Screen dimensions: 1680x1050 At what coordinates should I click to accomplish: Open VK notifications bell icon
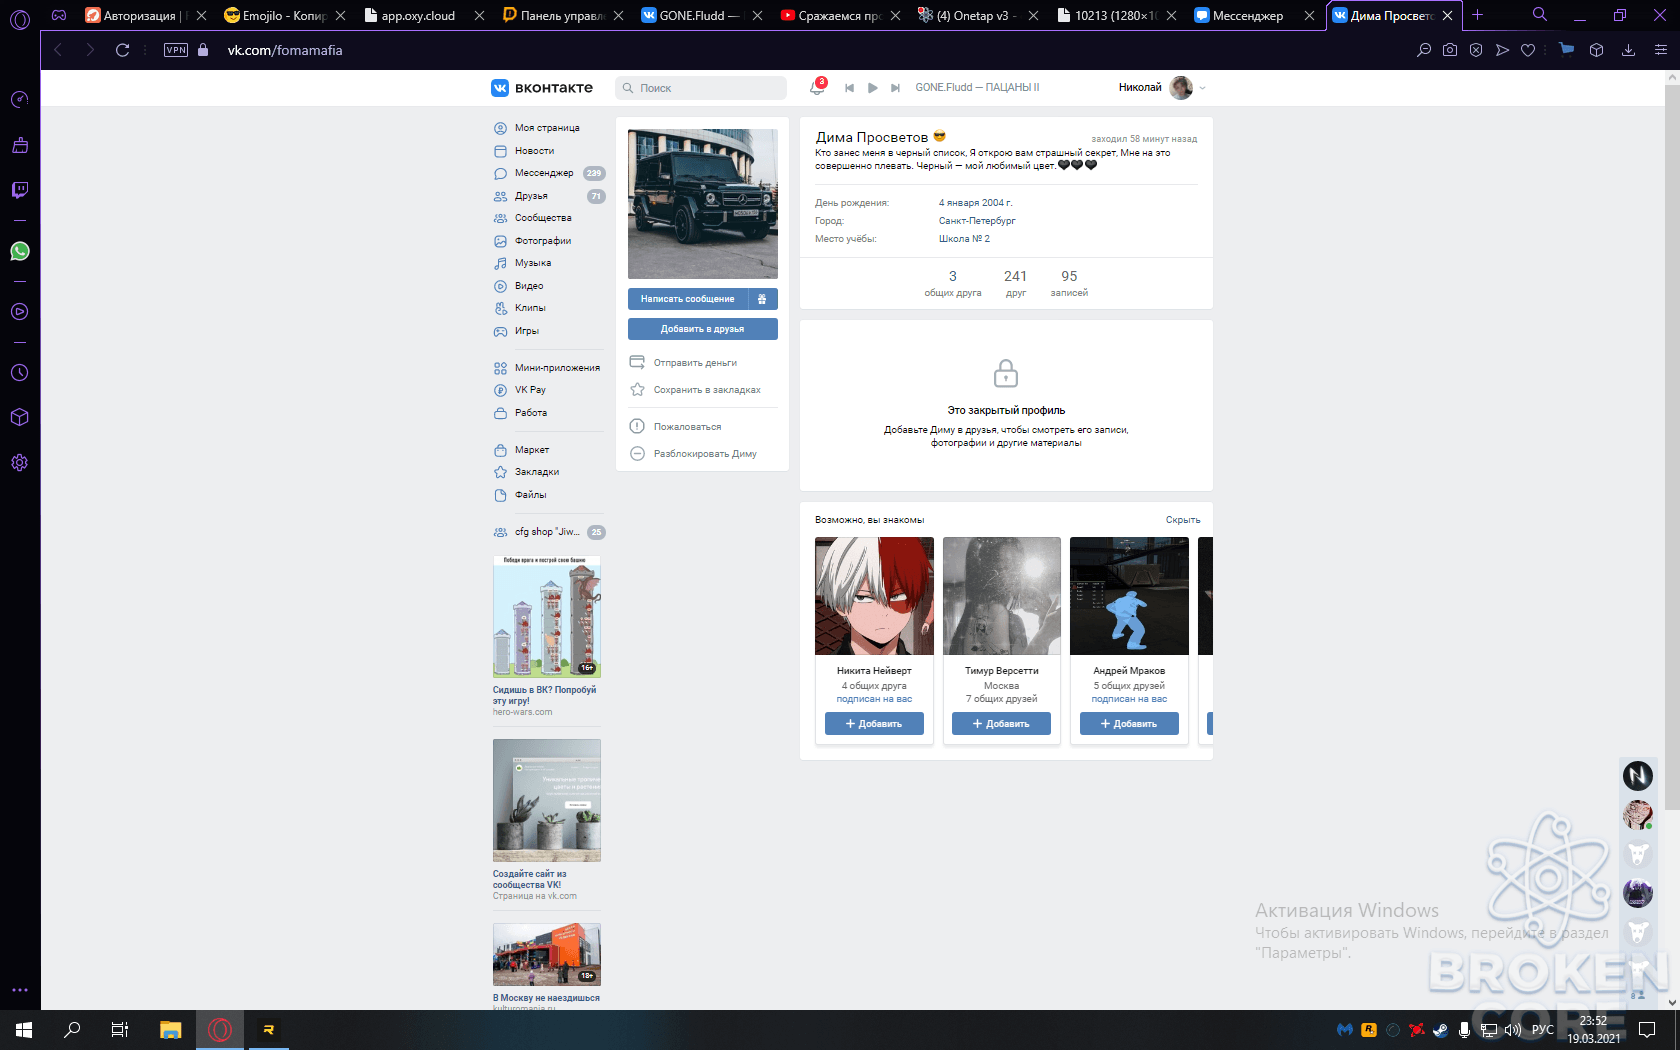pyautogui.click(x=817, y=88)
